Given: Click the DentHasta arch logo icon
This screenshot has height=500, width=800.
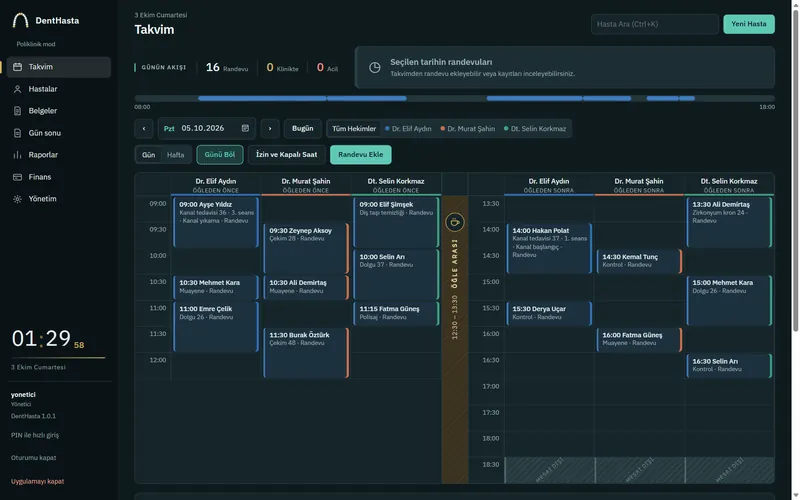Looking at the screenshot, I should point(20,20).
